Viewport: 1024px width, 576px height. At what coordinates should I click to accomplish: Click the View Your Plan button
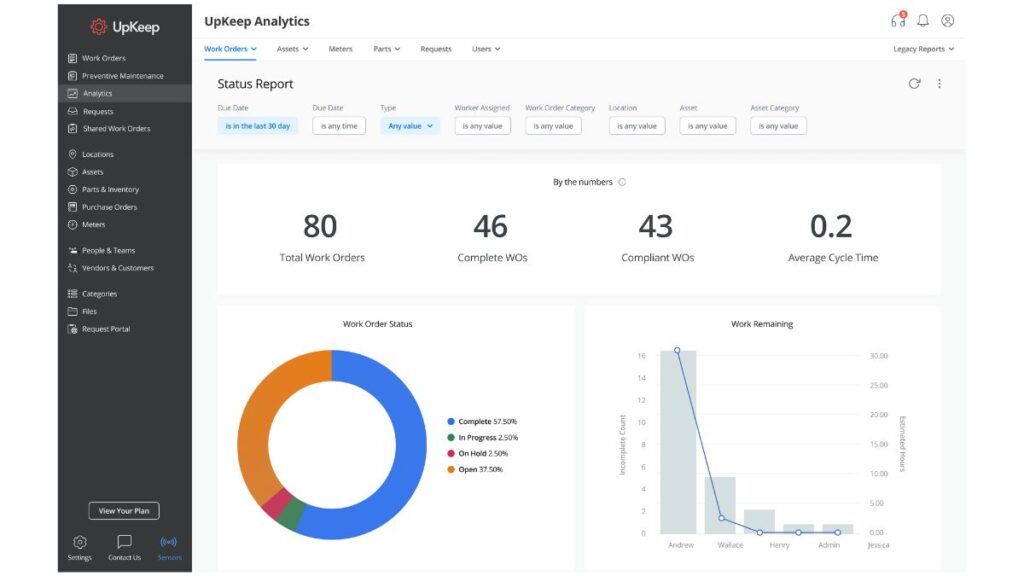pyautogui.click(x=123, y=510)
